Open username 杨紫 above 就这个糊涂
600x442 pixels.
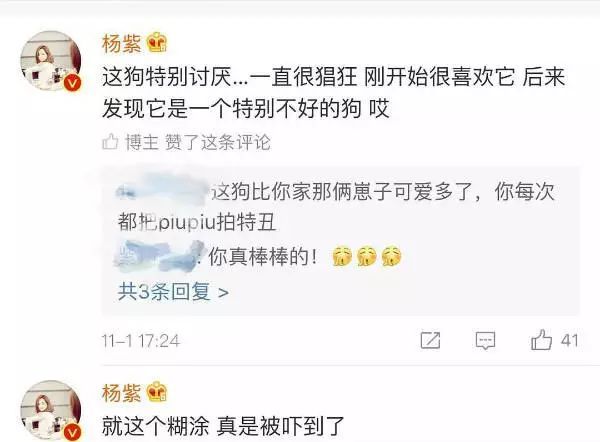tap(121, 393)
